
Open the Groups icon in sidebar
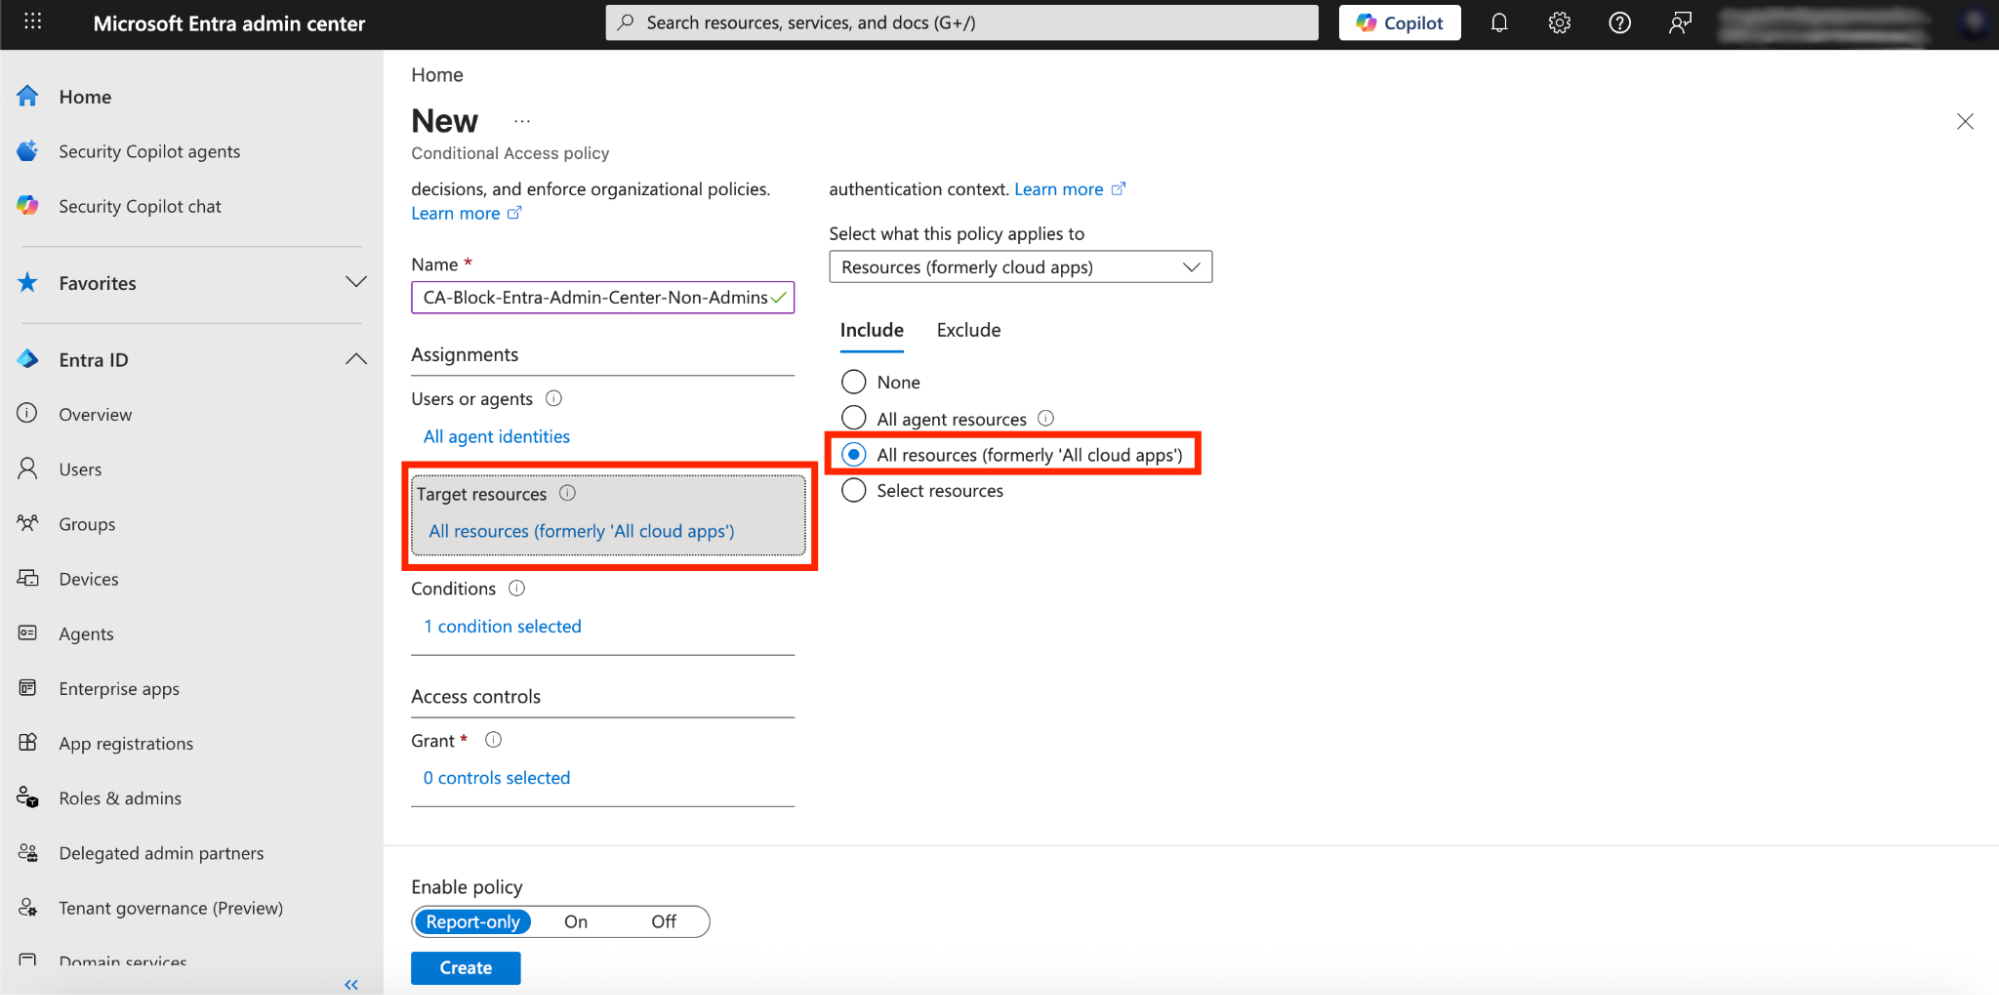pos(28,523)
